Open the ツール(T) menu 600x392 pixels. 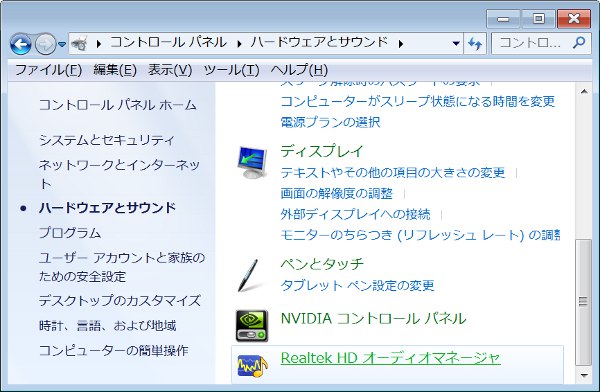(231, 70)
